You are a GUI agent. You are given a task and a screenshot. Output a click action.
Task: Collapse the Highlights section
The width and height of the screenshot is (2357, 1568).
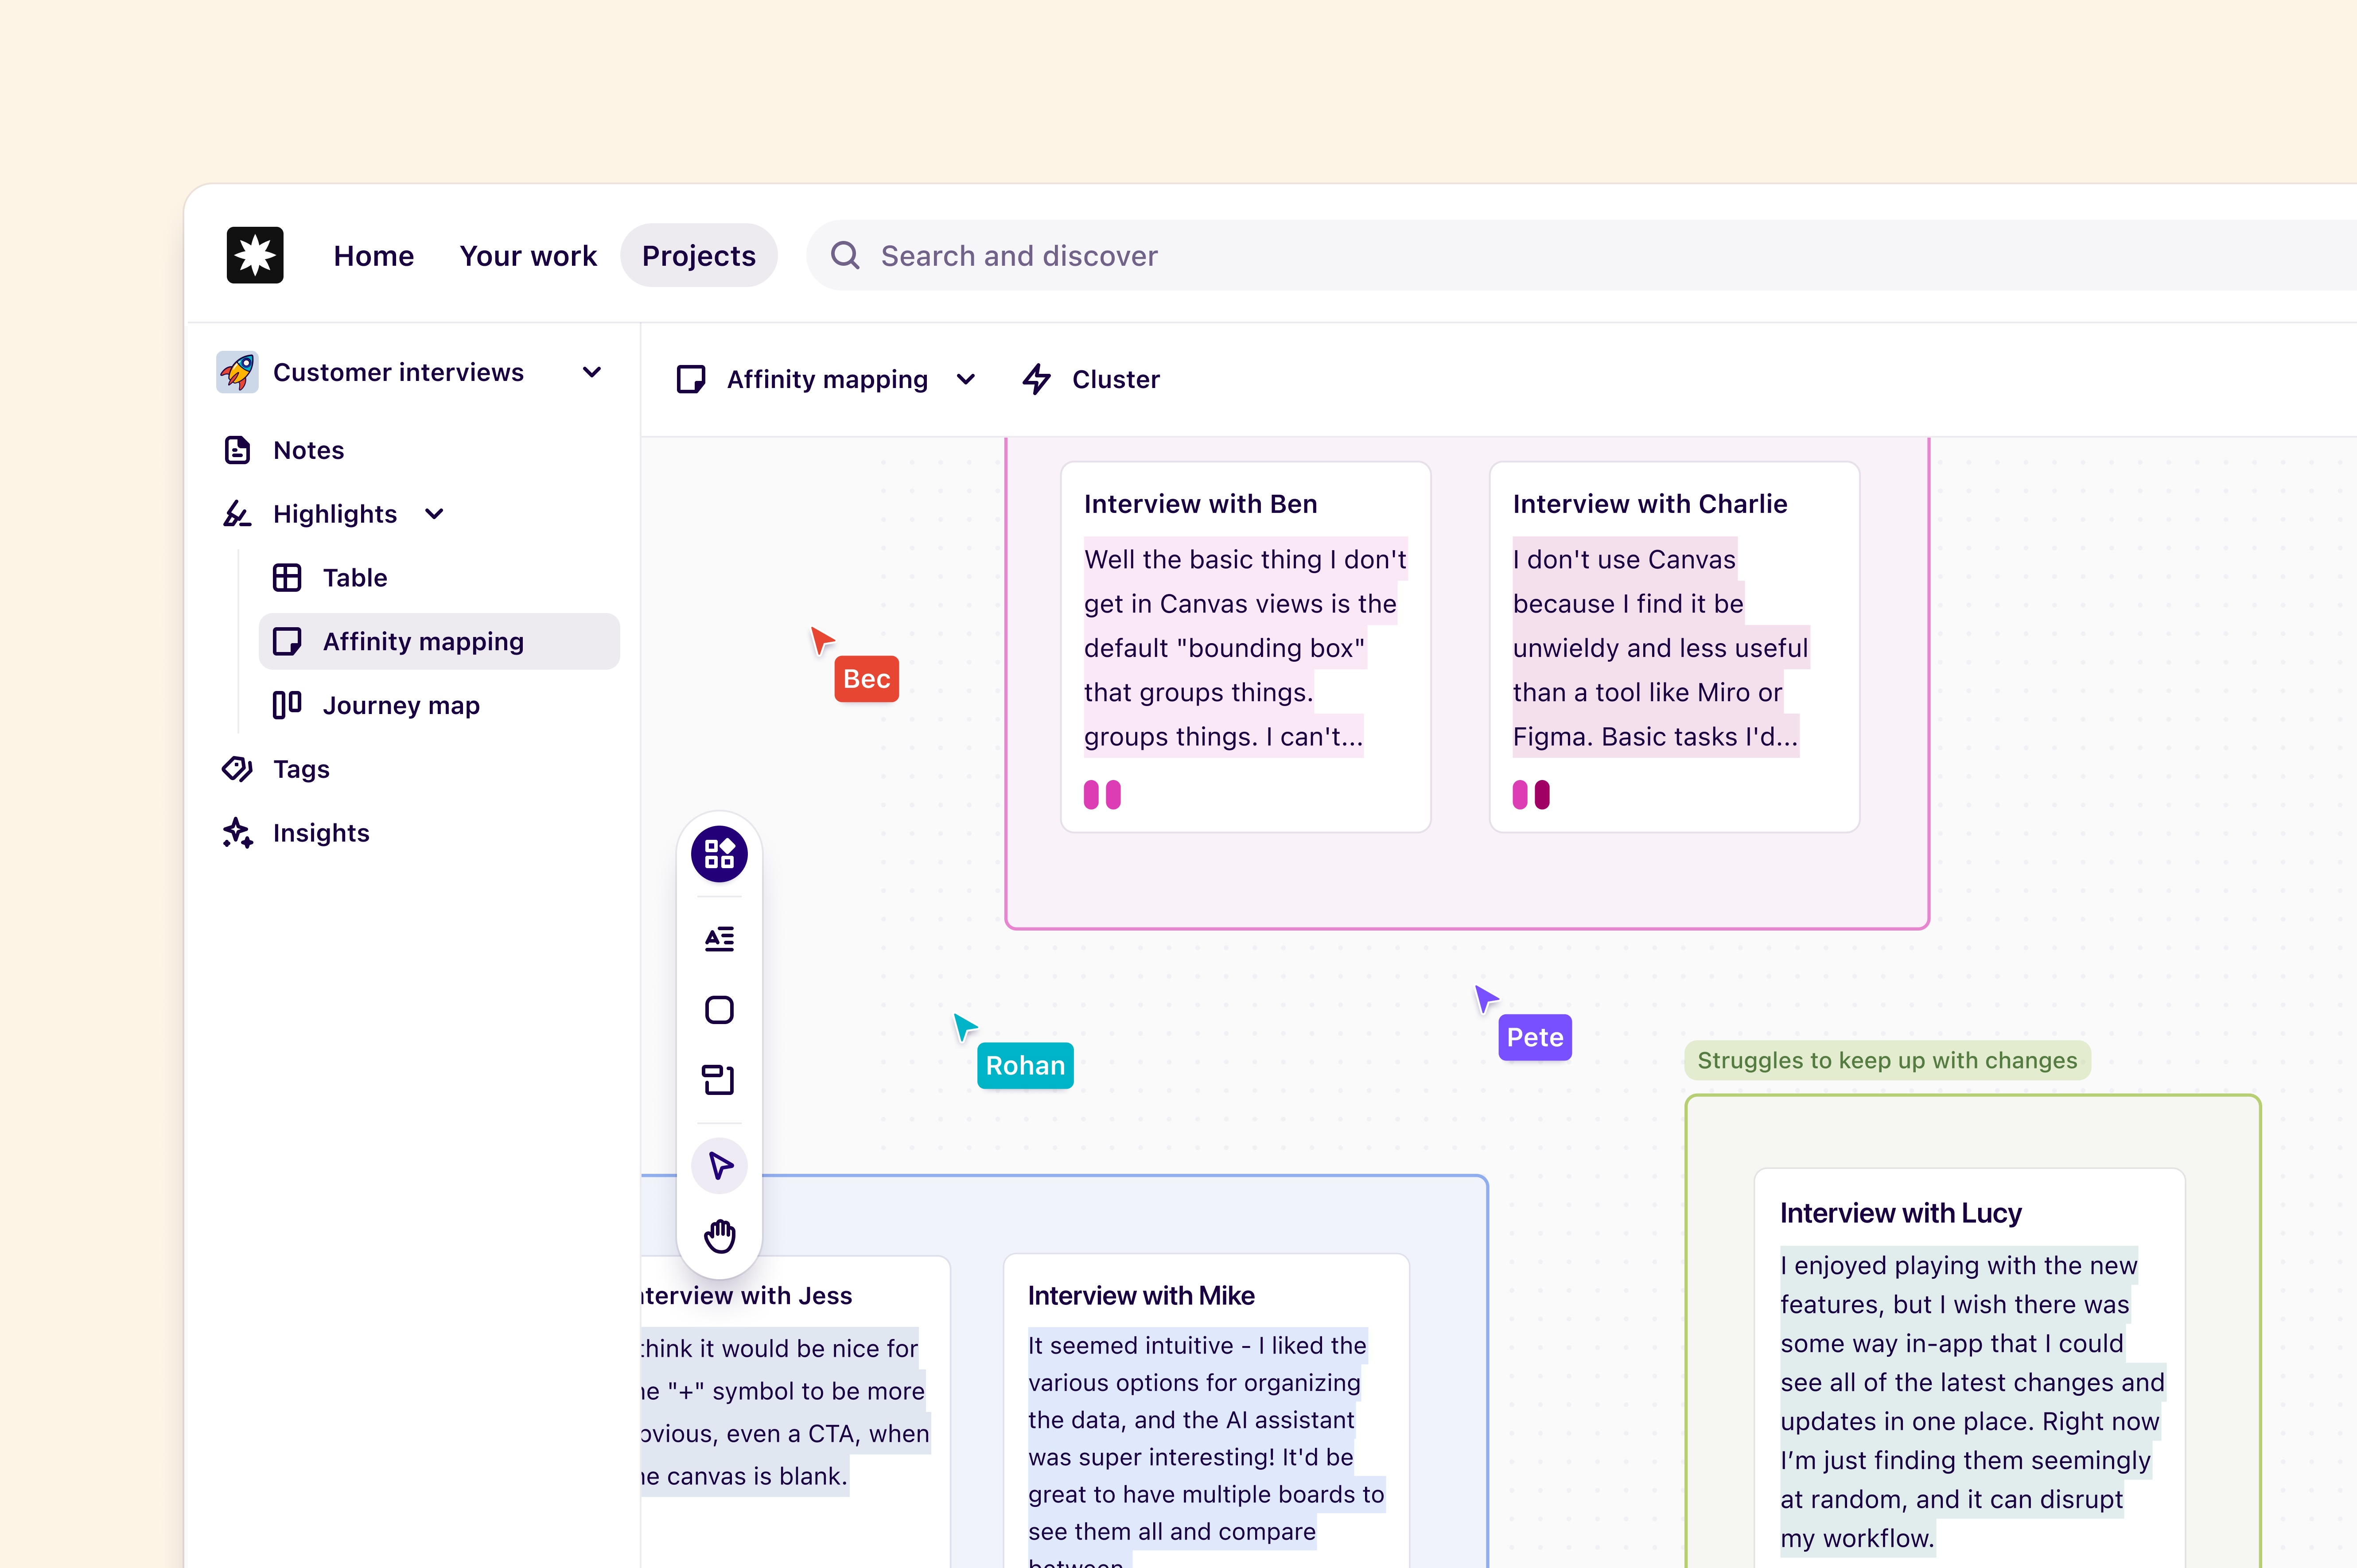coord(434,513)
